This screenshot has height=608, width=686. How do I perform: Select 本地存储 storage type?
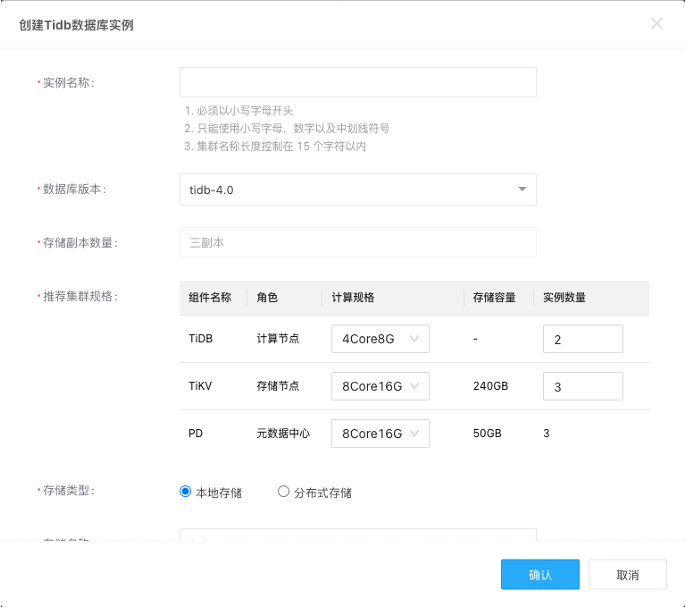tap(186, 491)
